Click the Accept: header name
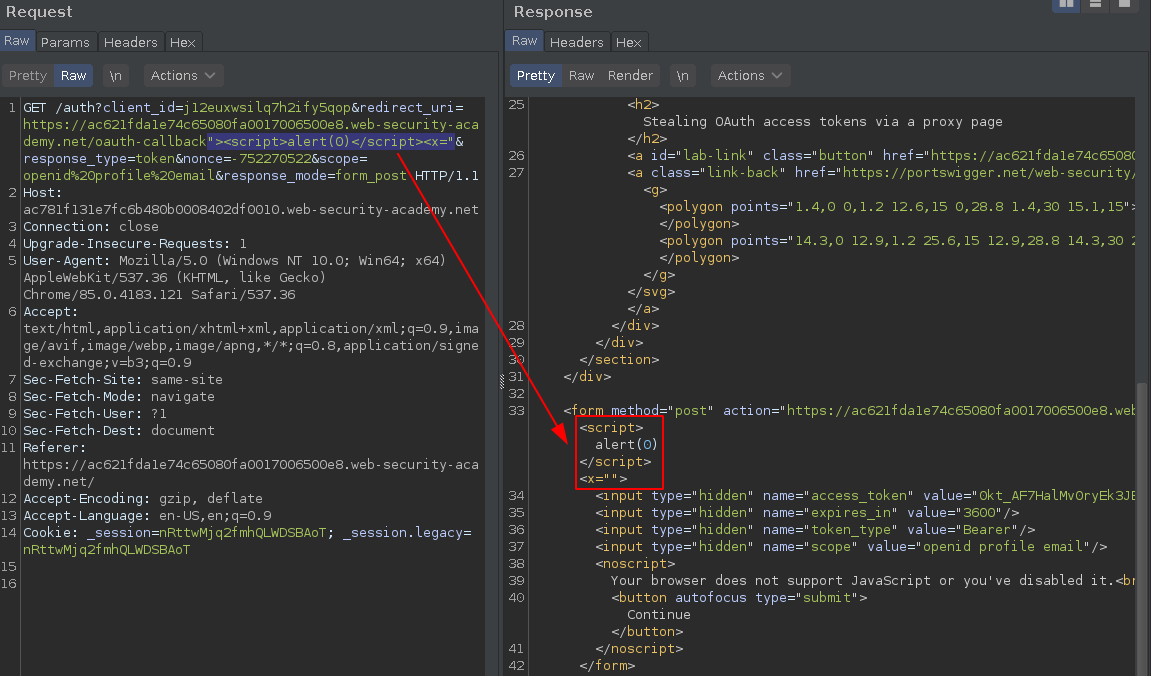The height and width of the screenshot is (676, 1151). 51,312
